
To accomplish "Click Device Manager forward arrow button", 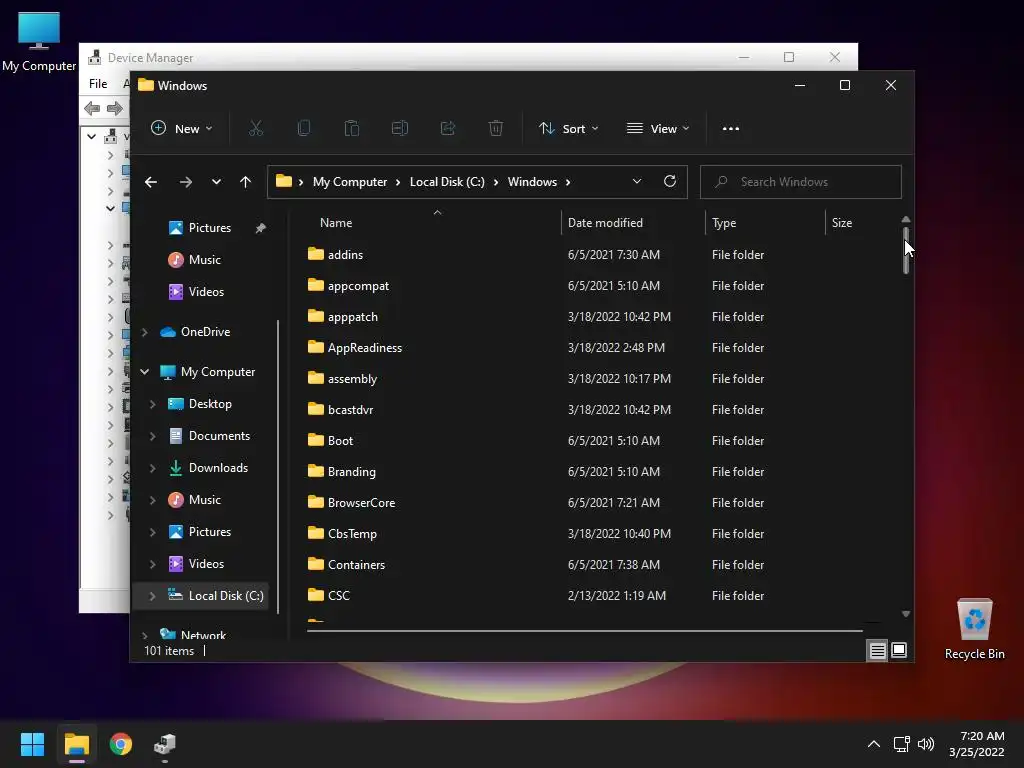I will [x=114, y=108].
